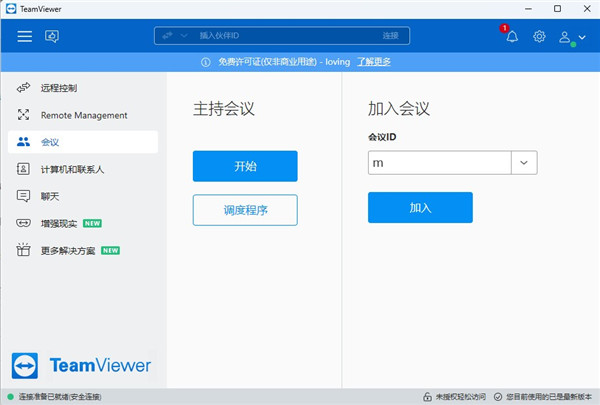The image size is (600, 405).
Task: Click the partner ID input field (插入伙伴ID)
Action: point(270,36)
